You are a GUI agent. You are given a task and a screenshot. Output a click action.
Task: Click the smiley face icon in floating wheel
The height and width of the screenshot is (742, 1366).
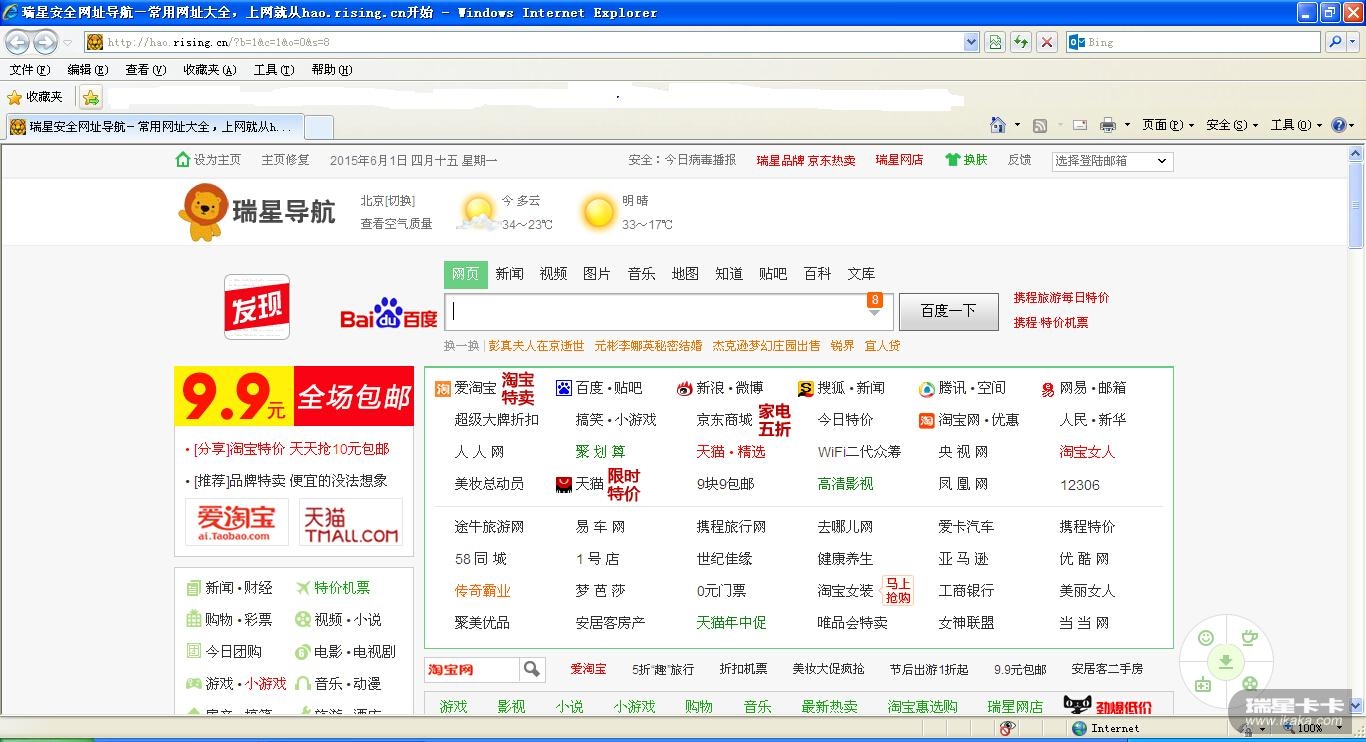[x=1206, y=637]
